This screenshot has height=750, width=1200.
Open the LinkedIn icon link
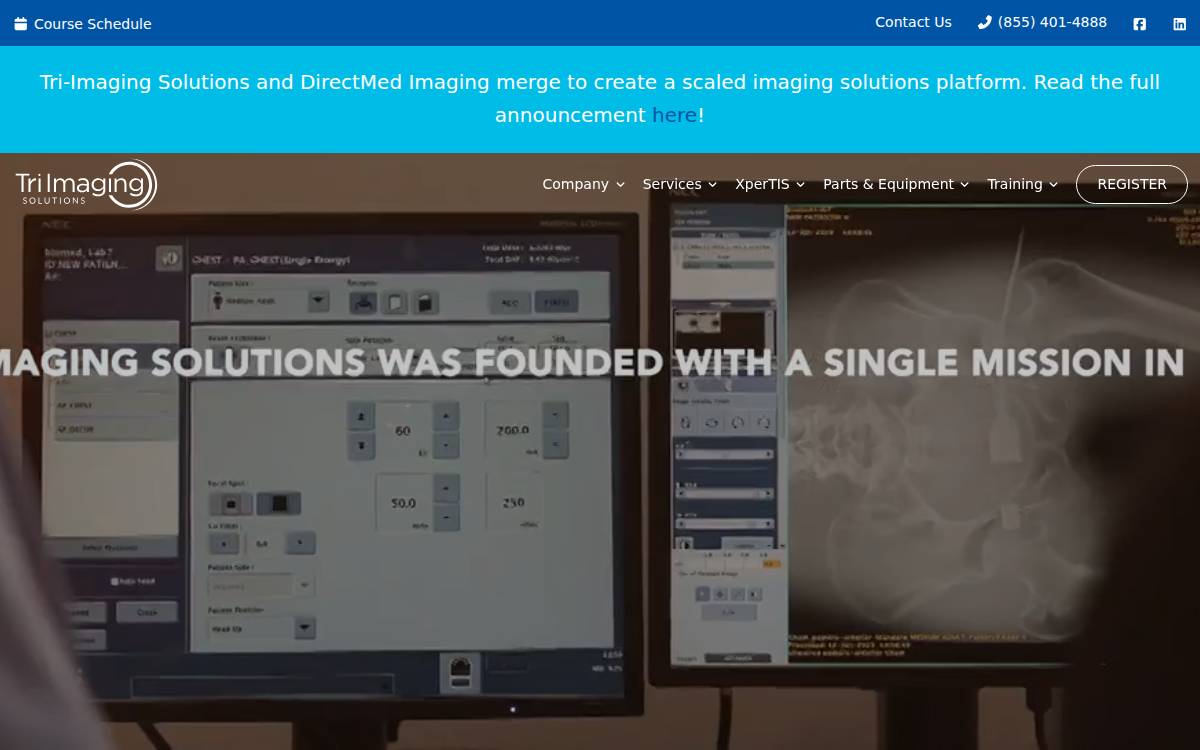(x=1179, y=23)
